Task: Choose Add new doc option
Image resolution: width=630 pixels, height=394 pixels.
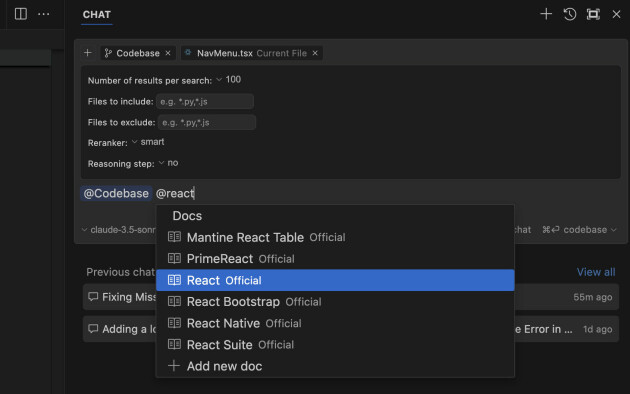Action: click(x=335, y=366)
